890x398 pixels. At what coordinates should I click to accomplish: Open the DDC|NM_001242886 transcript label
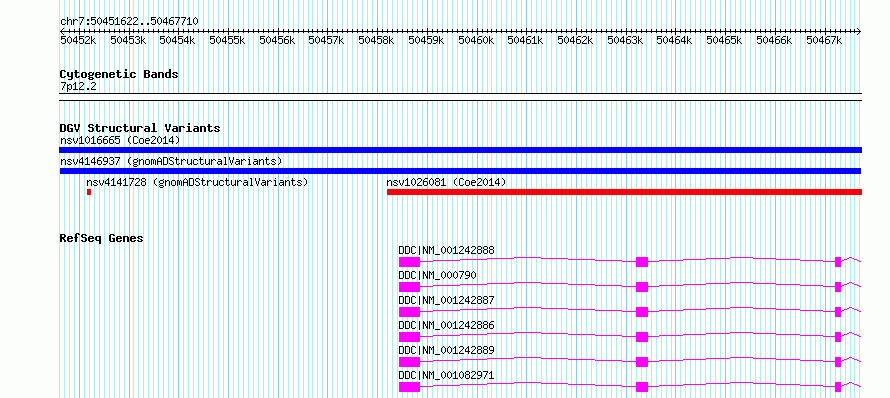point(446,325)
